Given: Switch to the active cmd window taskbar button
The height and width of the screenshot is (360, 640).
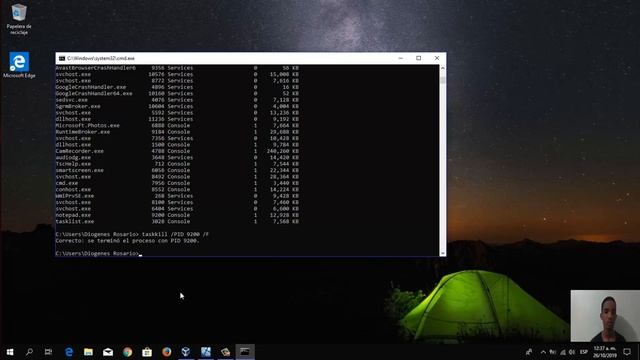Looking at the screenshot, I should (245, 352).
